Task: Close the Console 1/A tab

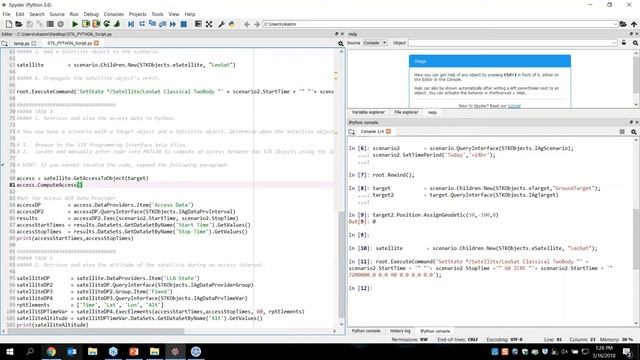Action: pyautogui.click(x=389, y=132)
